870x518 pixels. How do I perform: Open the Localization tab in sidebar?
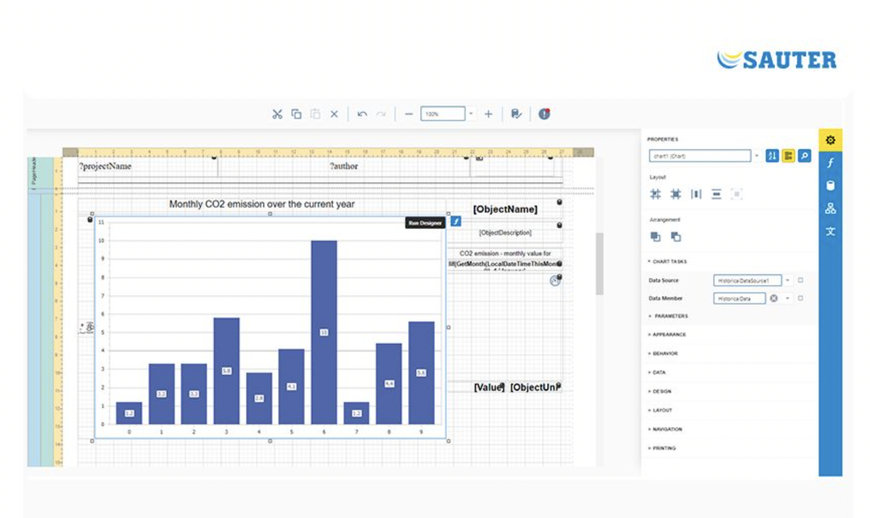coord(830,231)
